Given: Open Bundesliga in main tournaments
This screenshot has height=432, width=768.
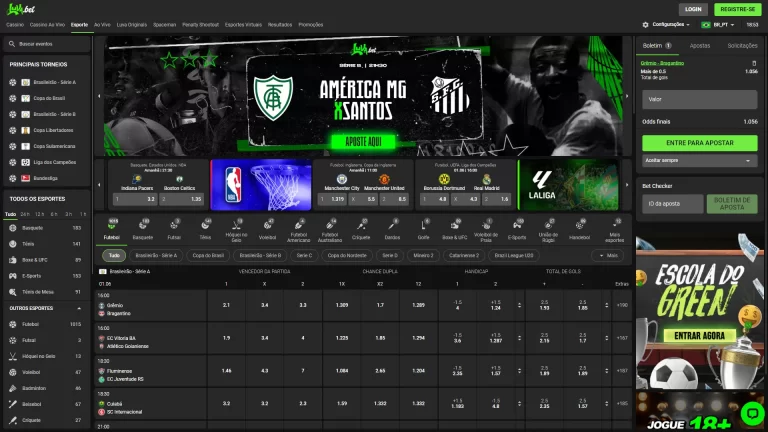Looking at the screenshot, I should tap(45, 178).
